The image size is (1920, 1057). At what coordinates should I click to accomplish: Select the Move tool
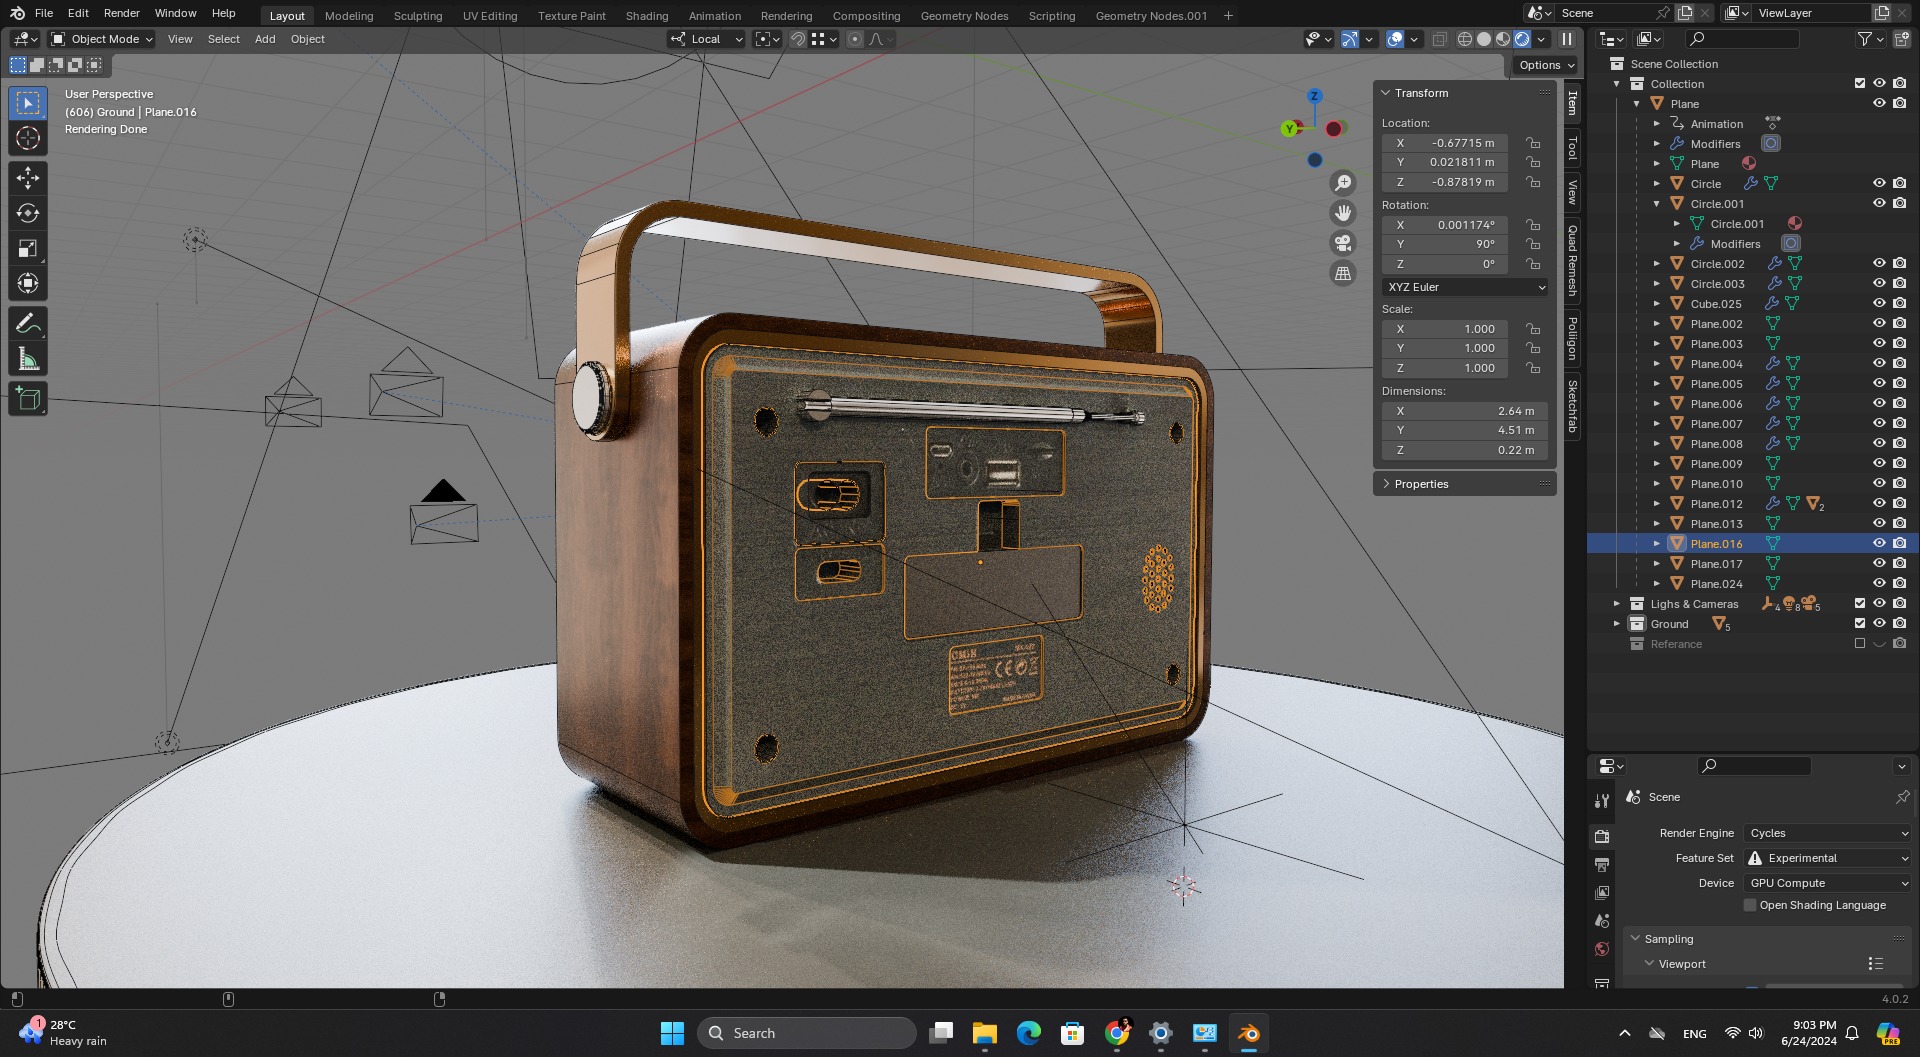point(28,178)
